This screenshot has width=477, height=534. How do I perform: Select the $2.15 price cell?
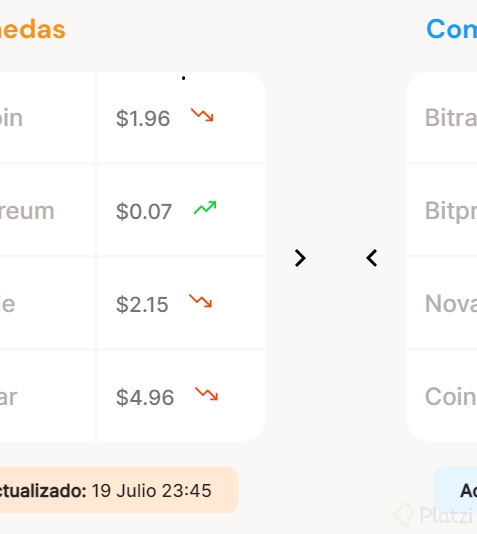[x=181, y=303]
